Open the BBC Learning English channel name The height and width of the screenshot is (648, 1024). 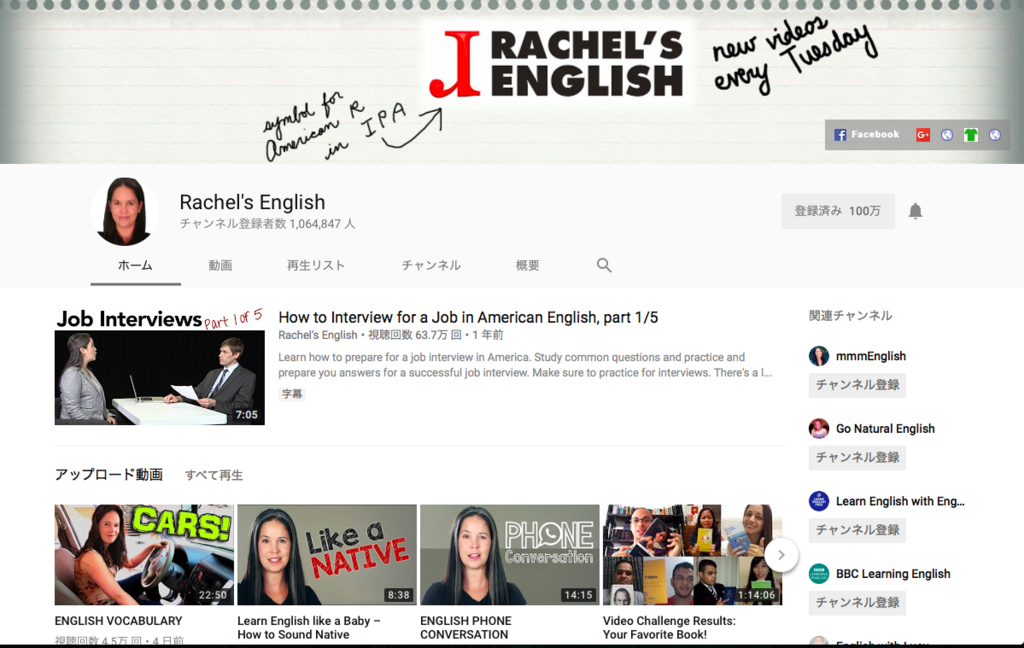point(893,574)
